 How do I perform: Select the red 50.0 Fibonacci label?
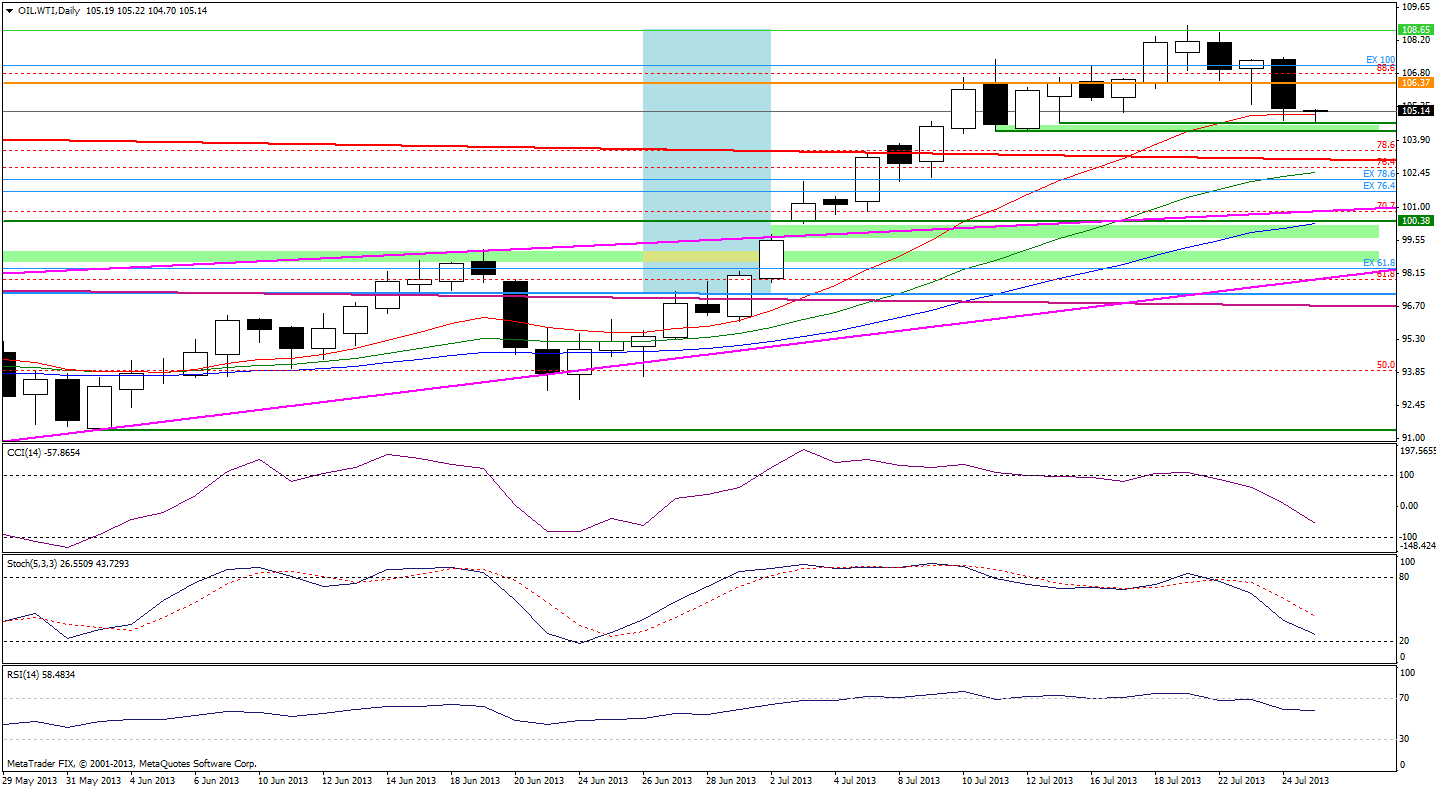1386,365
